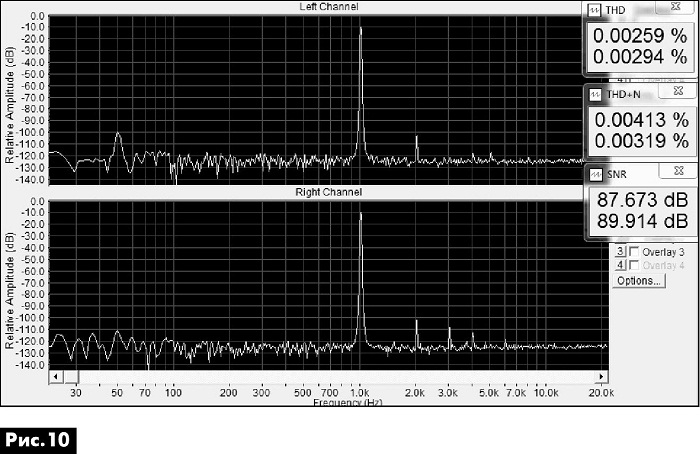Click the THD+N percentage readout
700x454 pixels.
point(642,130)
